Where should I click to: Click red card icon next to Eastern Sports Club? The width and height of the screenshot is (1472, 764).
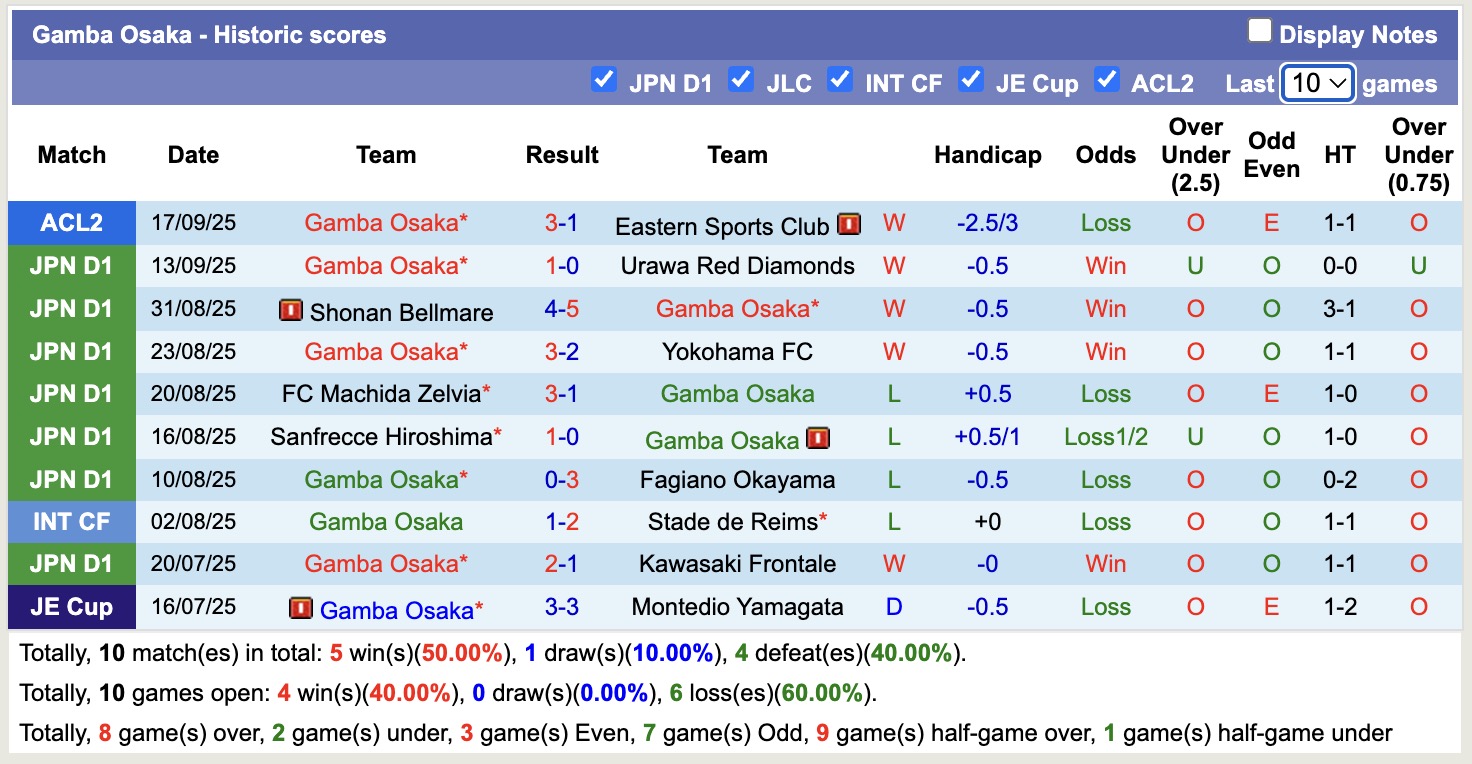848,223
